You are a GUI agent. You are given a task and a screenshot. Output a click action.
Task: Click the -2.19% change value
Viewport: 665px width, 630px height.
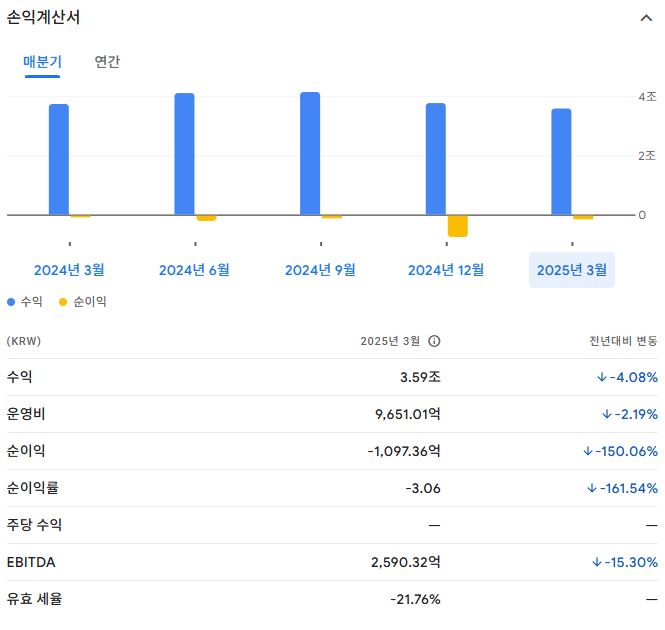point(630,414)
